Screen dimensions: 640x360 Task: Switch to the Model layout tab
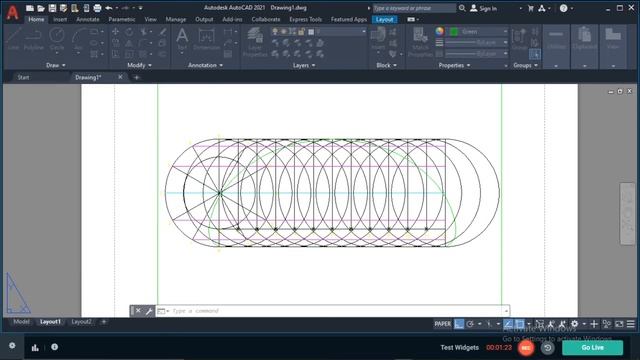(21, 322)
